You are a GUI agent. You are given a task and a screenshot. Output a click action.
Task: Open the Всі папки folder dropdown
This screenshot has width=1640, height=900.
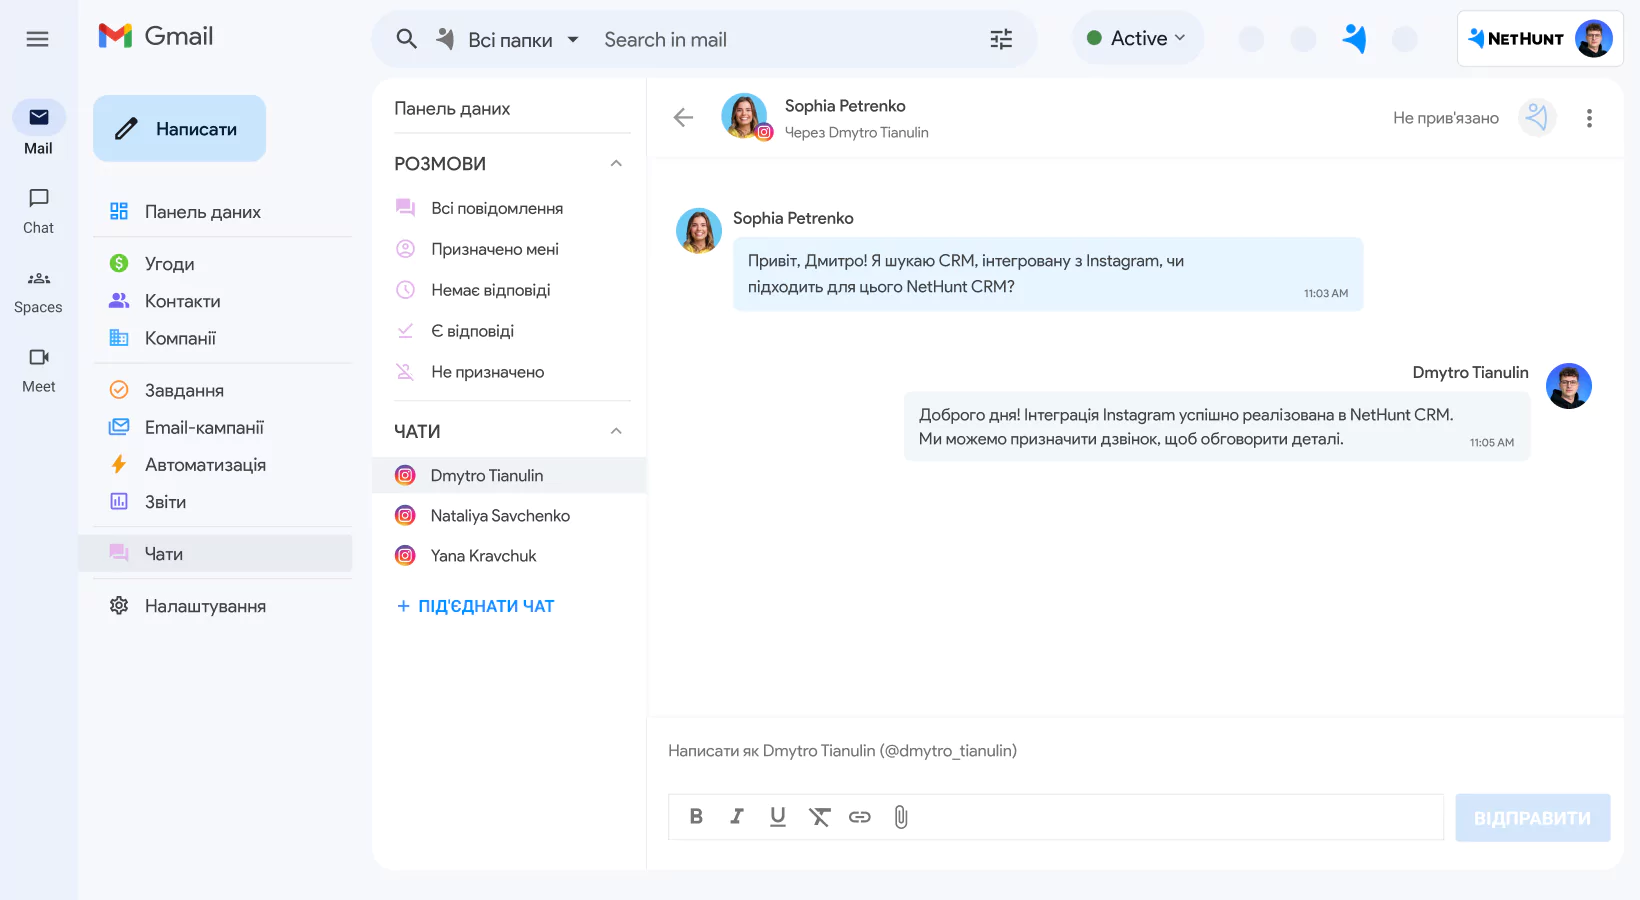pyautogui.click(x=510, y=40)
